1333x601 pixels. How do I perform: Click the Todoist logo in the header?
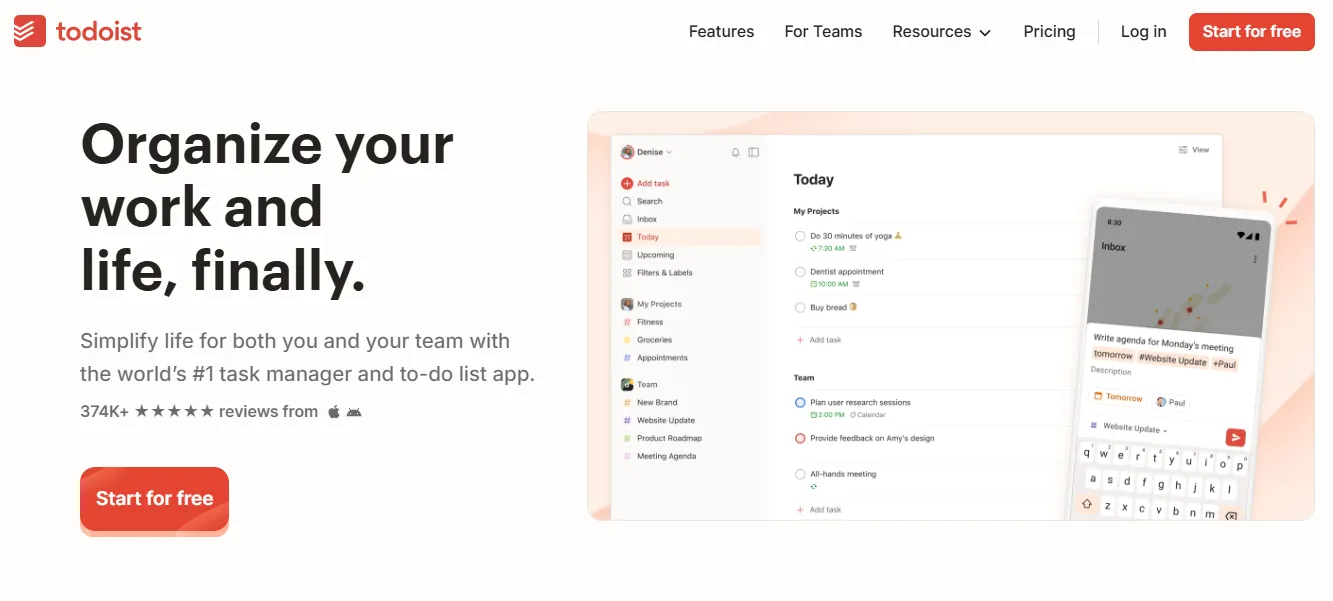[x=78, y=31]
